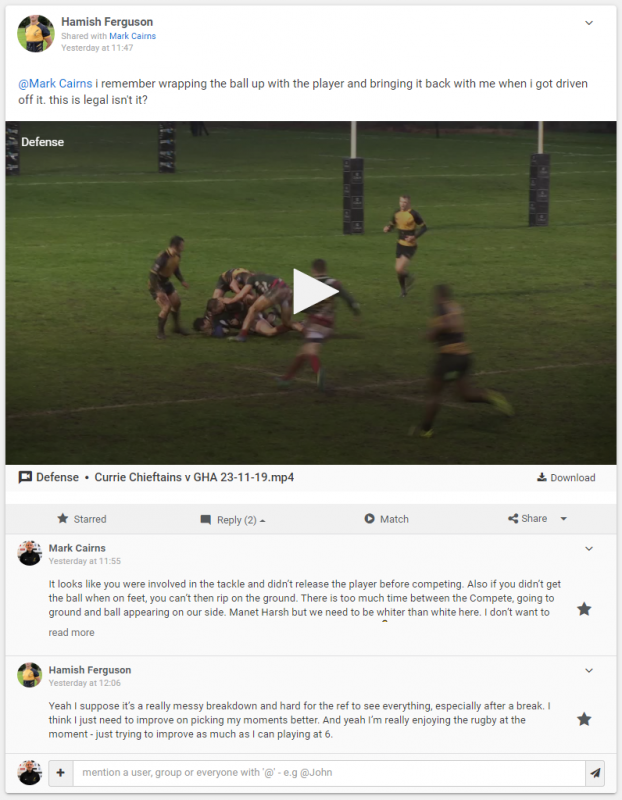Click the Defense comment icon under the video
This screenshot has height=800, width=622.
[x=25, y=477]
